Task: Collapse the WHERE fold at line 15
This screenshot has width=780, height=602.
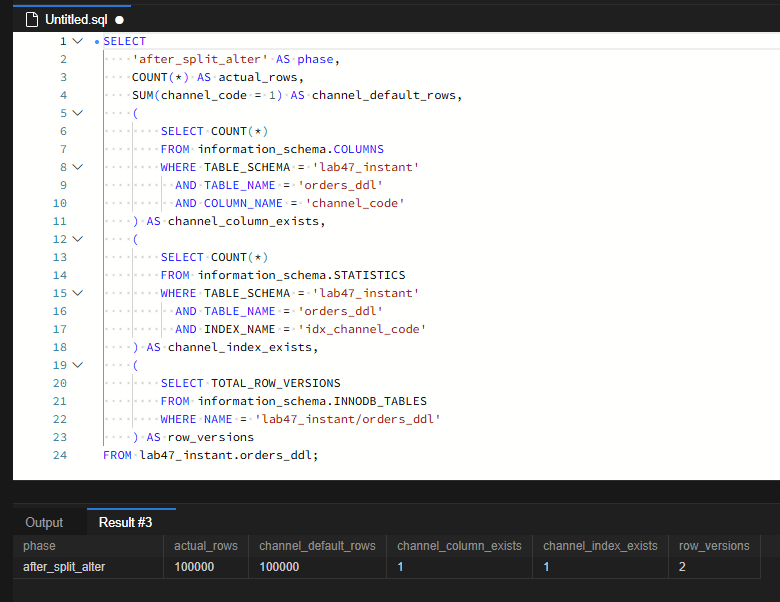Action: coord(78,293)
